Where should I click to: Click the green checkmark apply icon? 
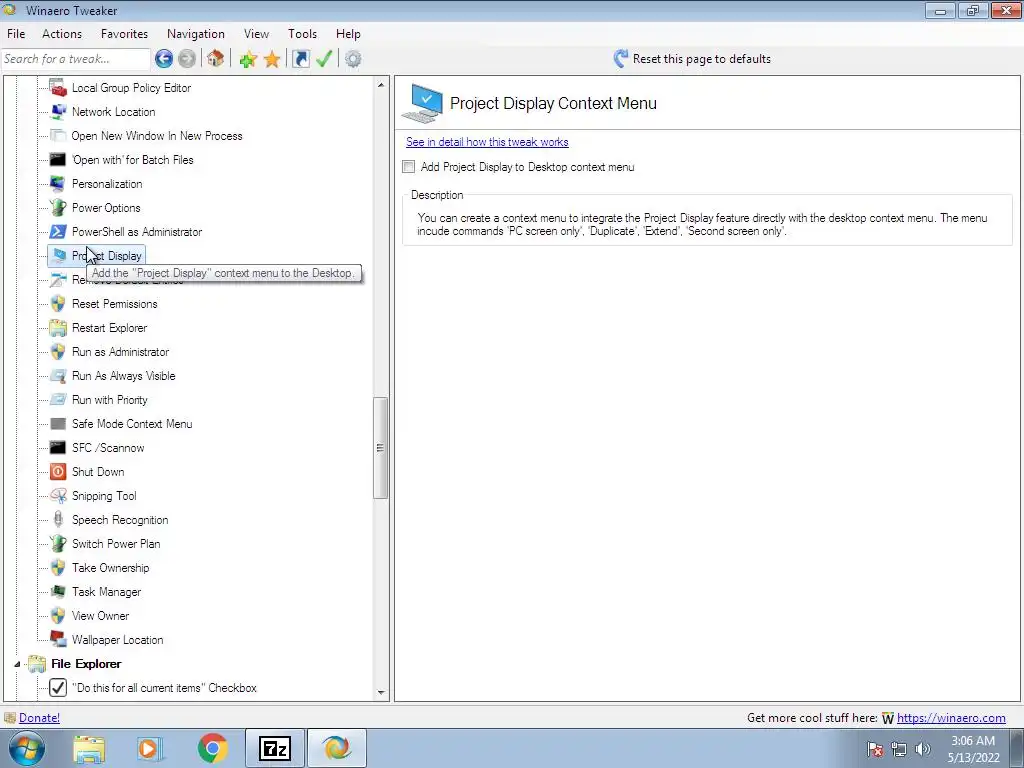(325, 59)
